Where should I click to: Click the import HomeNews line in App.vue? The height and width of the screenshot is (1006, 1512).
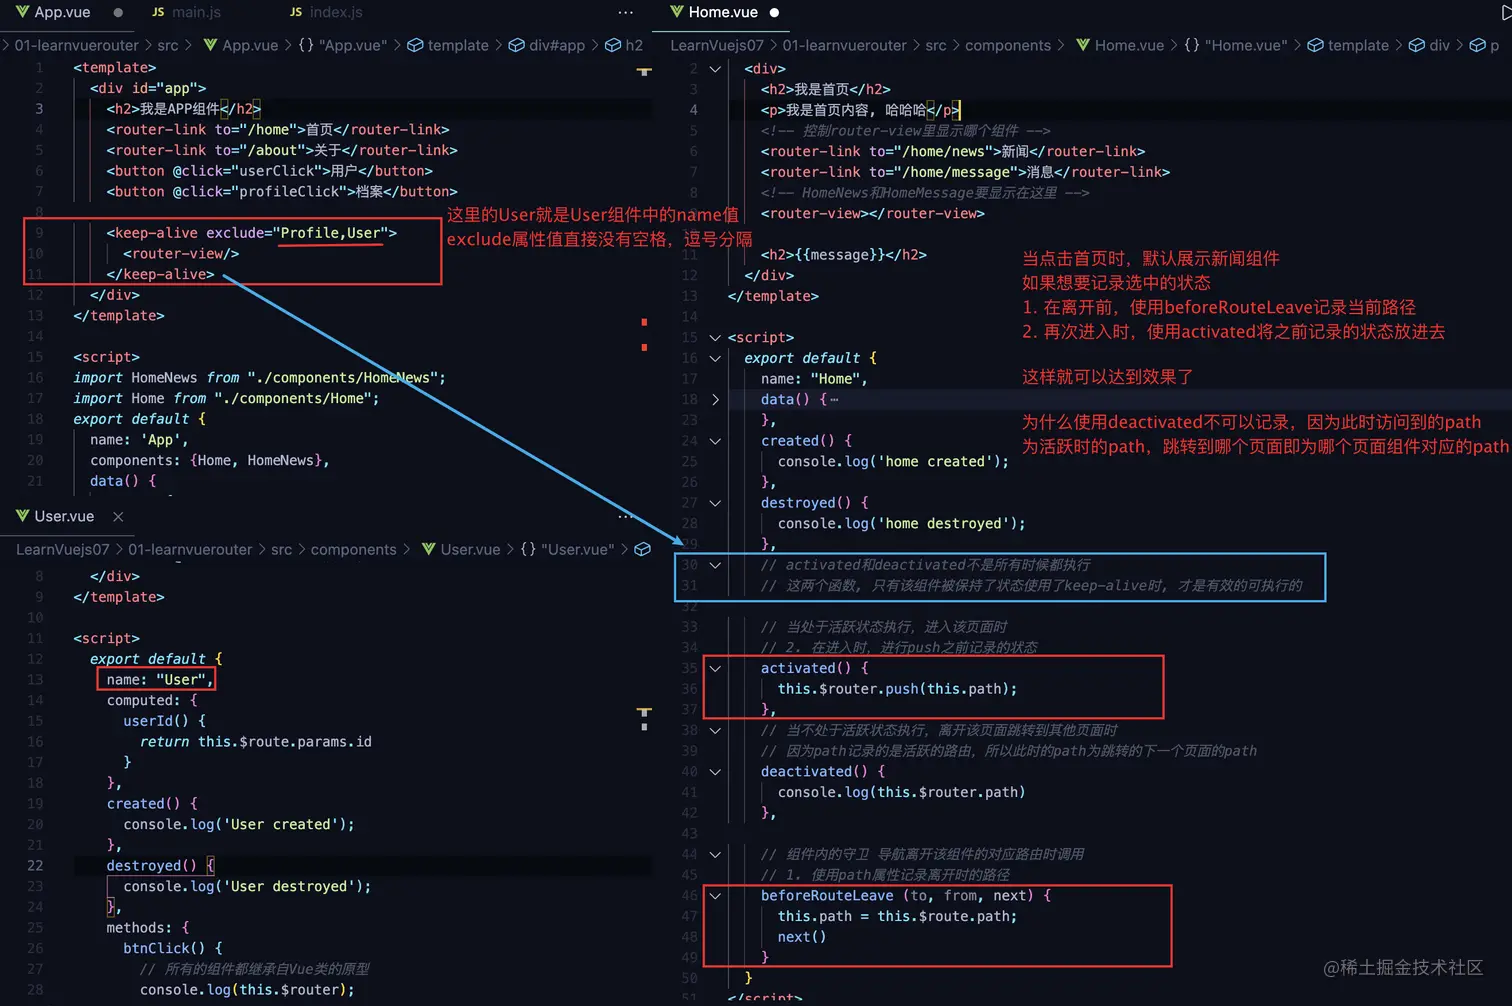pyautogui.click(x=259, y=378)
